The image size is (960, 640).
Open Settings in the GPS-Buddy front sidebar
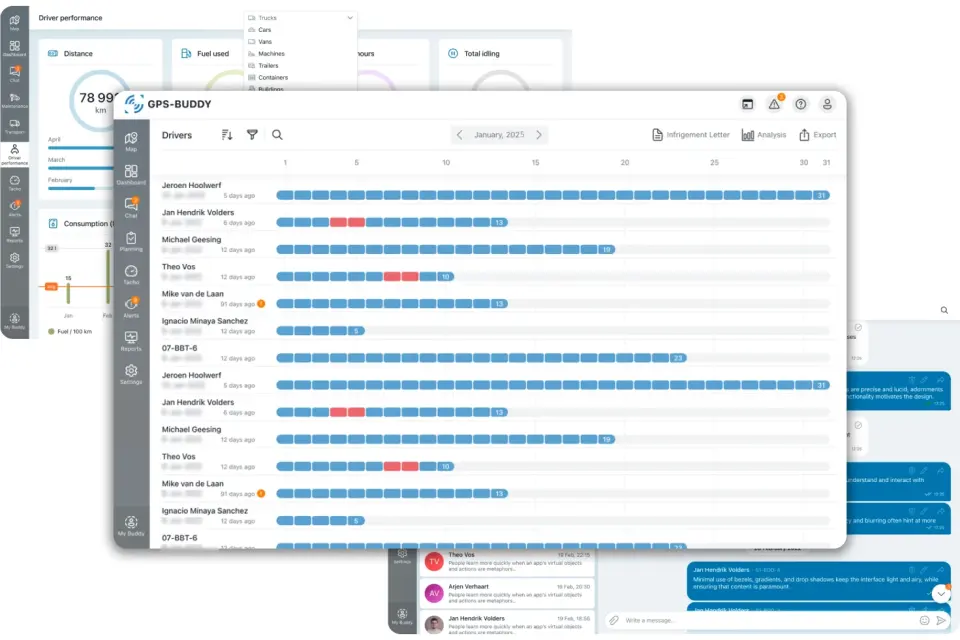pos(131,374)
